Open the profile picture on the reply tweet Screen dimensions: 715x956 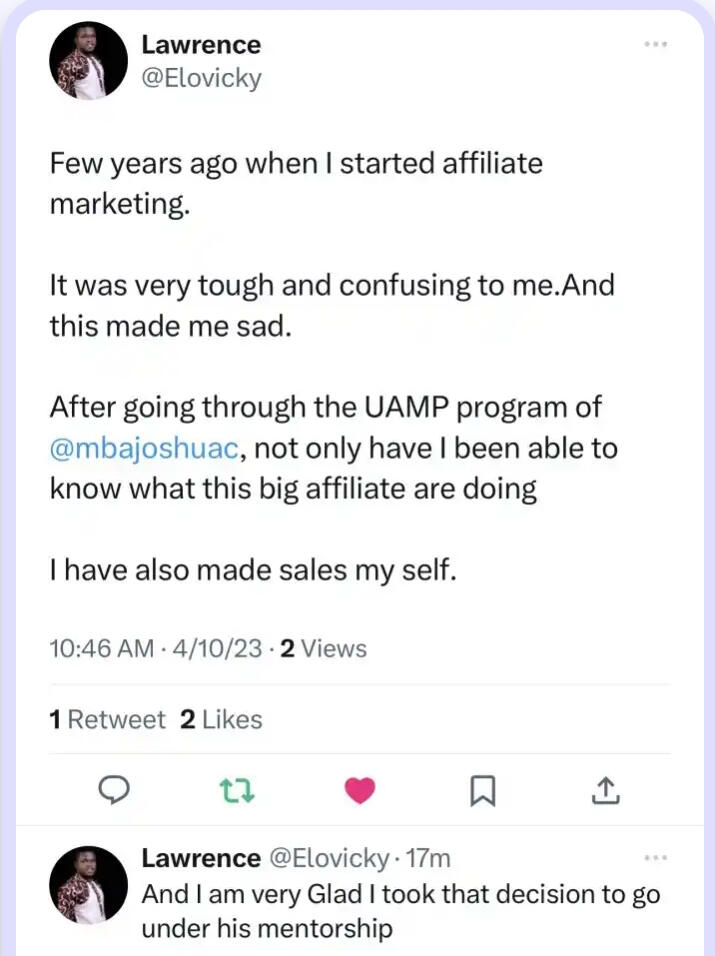[89, 884]
